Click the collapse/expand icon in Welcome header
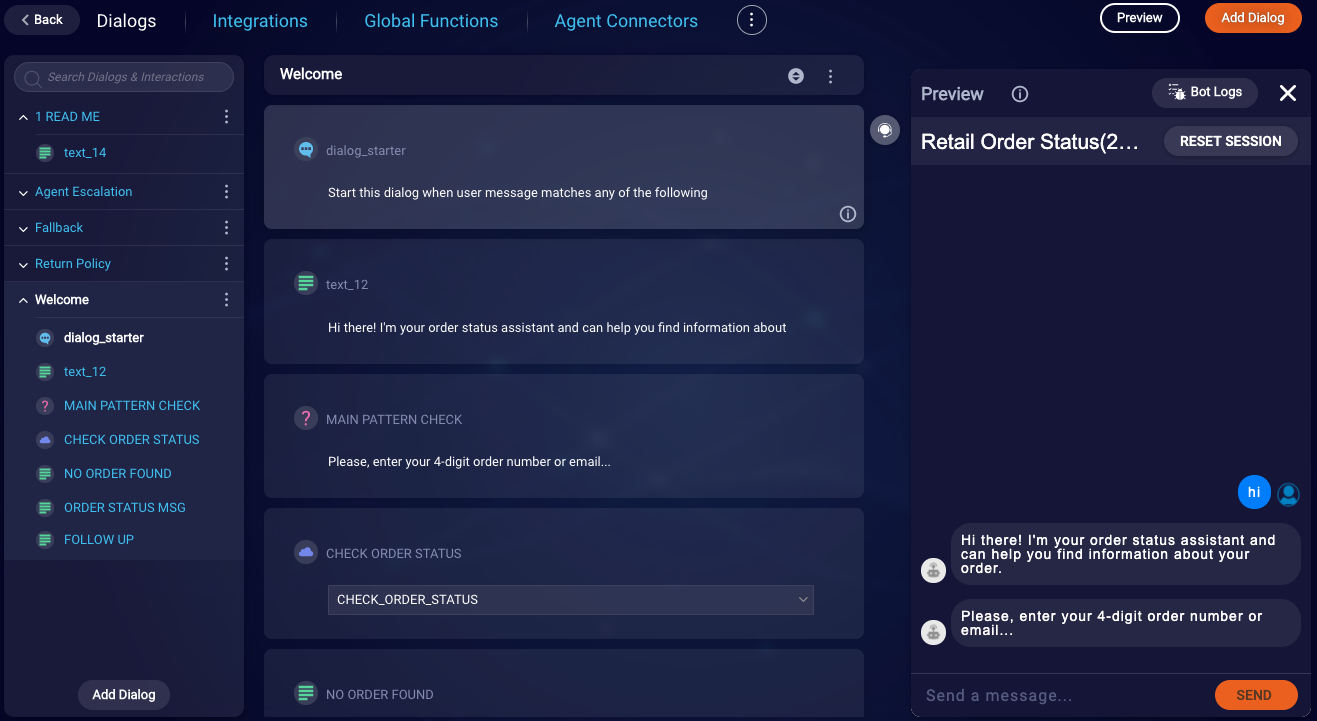The height and width of the screenshot is (721, 1317). 796,76
